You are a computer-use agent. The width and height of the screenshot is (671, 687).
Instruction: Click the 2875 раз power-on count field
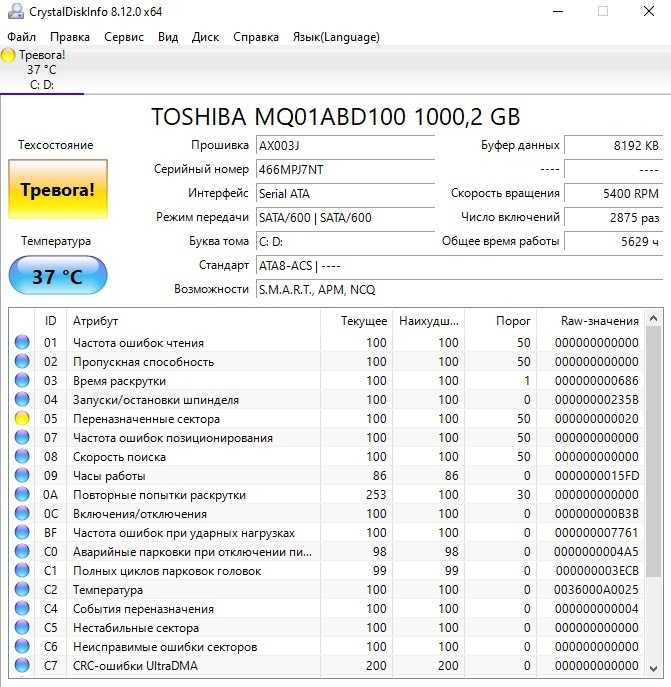pos(613,217)
